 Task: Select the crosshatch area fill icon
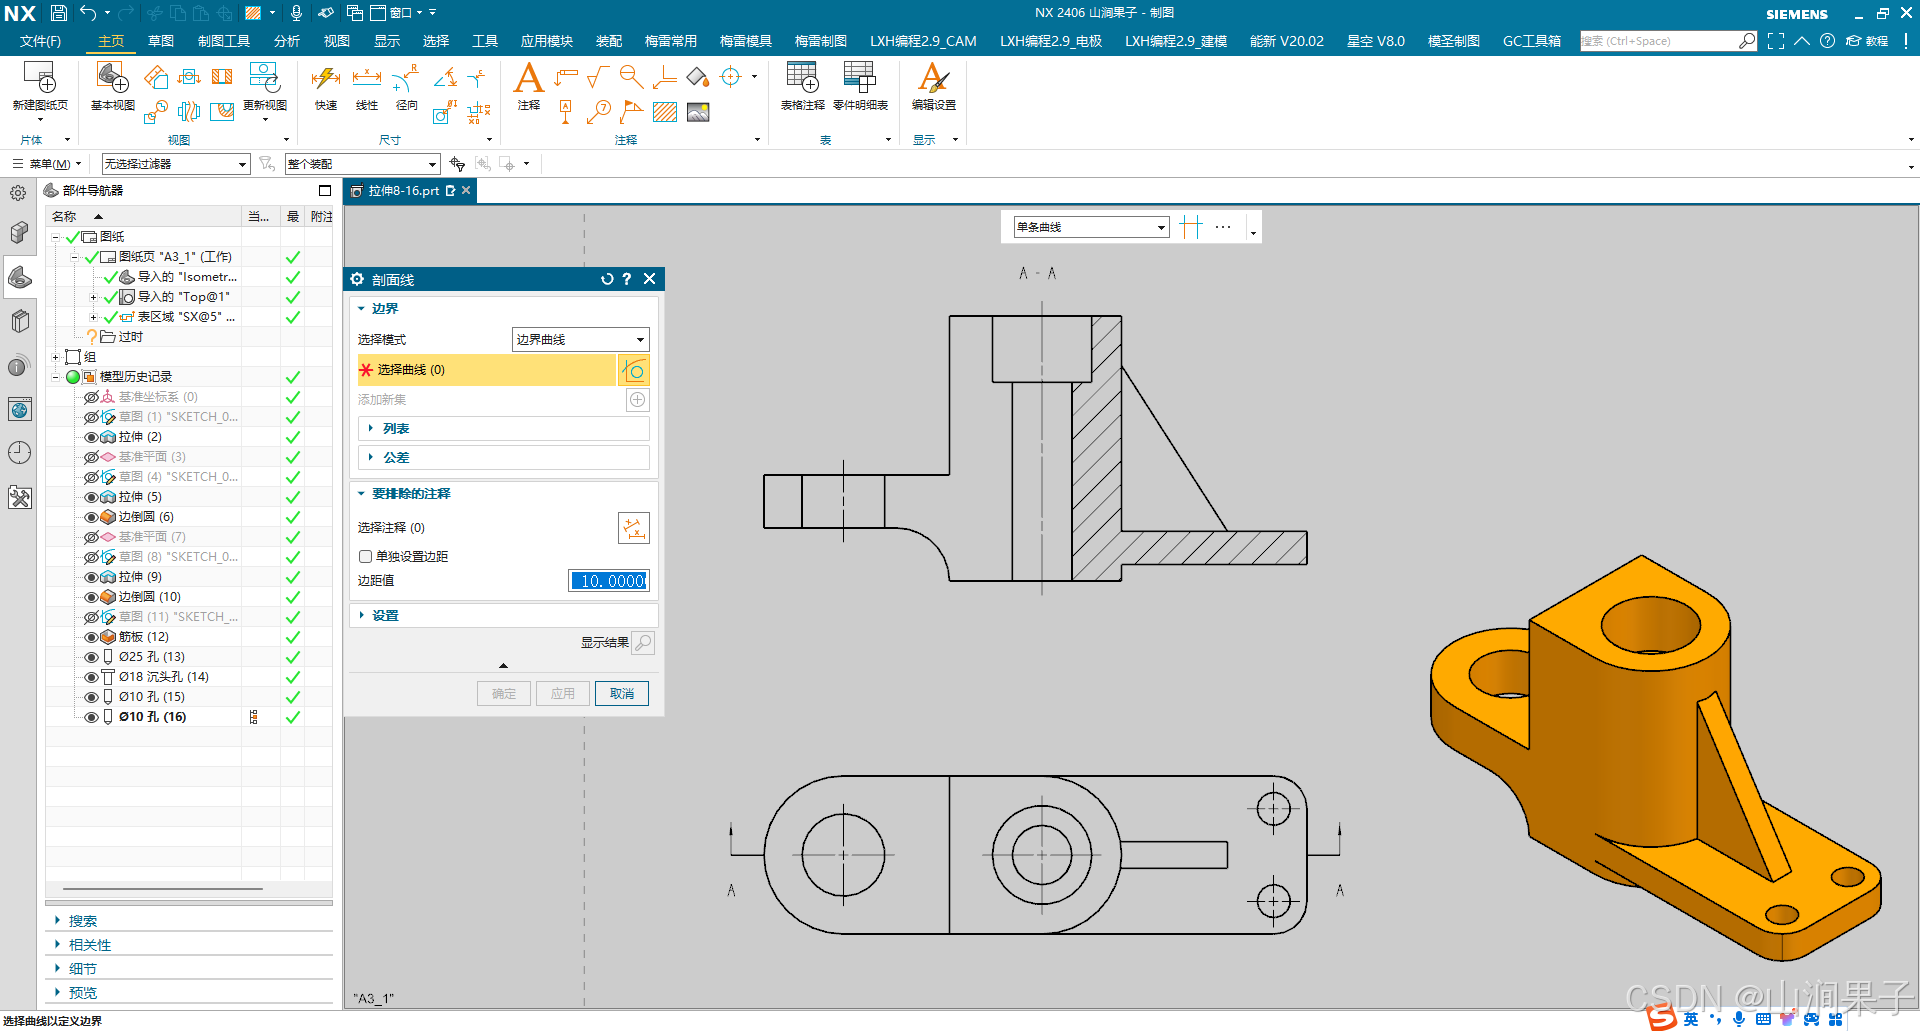tap(665, 112)
